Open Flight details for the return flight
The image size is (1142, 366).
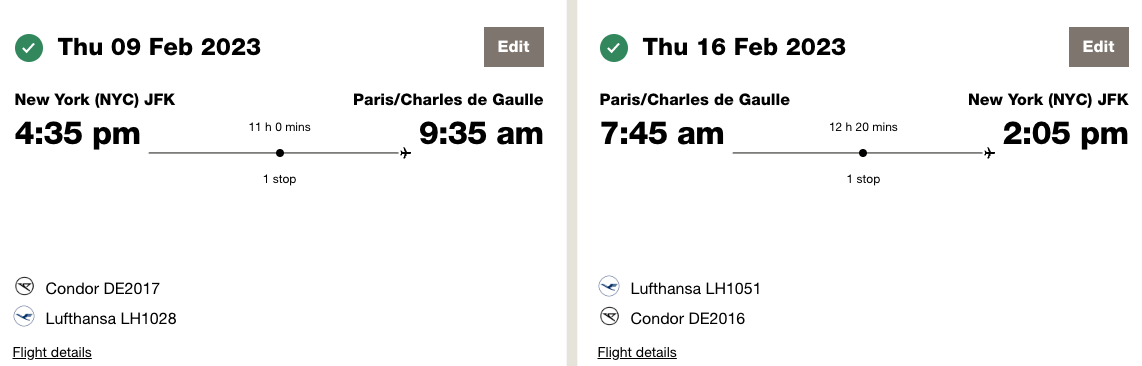tap(637, 352)
